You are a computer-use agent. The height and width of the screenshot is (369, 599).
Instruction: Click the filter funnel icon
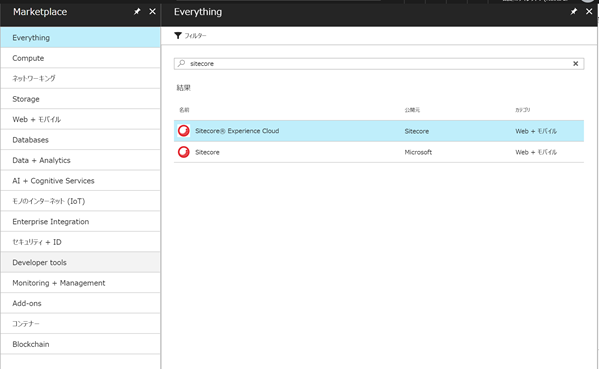(x=178, y=36)
